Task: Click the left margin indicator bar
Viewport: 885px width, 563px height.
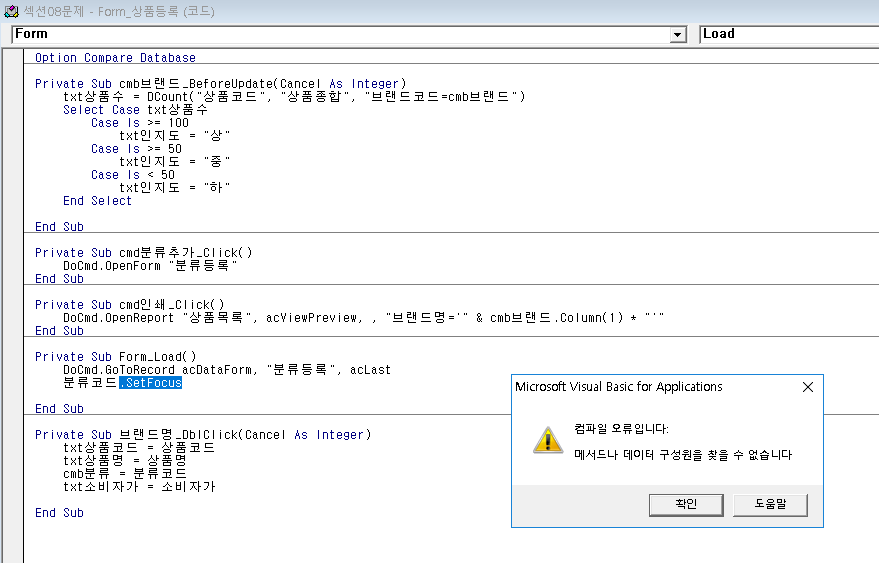Action: (x=14, y=300)
